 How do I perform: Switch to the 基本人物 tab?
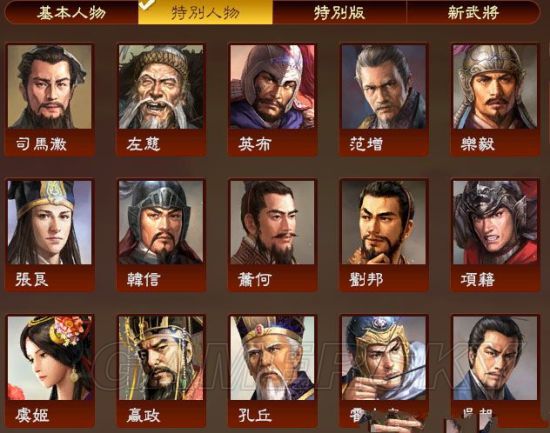point(72,13)
